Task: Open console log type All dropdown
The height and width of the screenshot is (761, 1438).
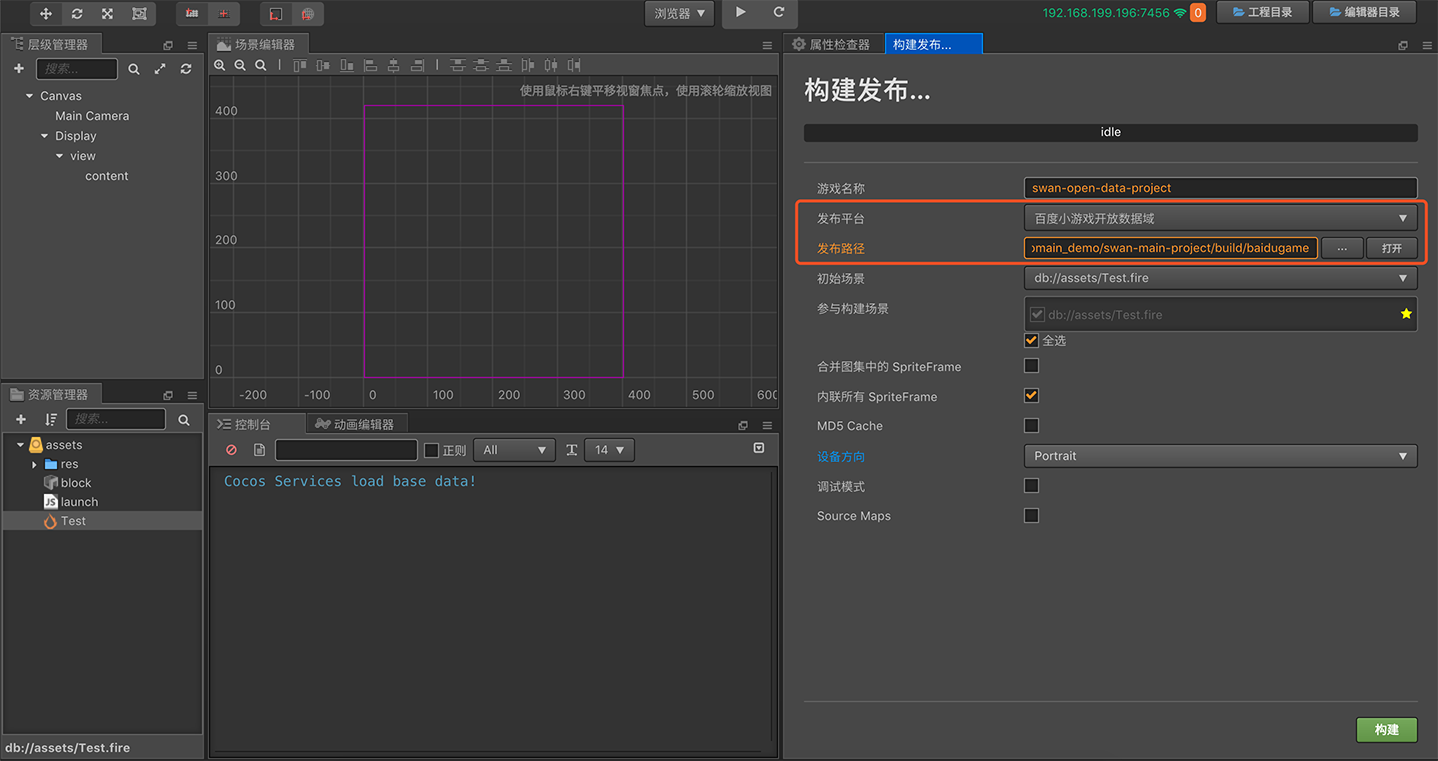Action: 515,450
